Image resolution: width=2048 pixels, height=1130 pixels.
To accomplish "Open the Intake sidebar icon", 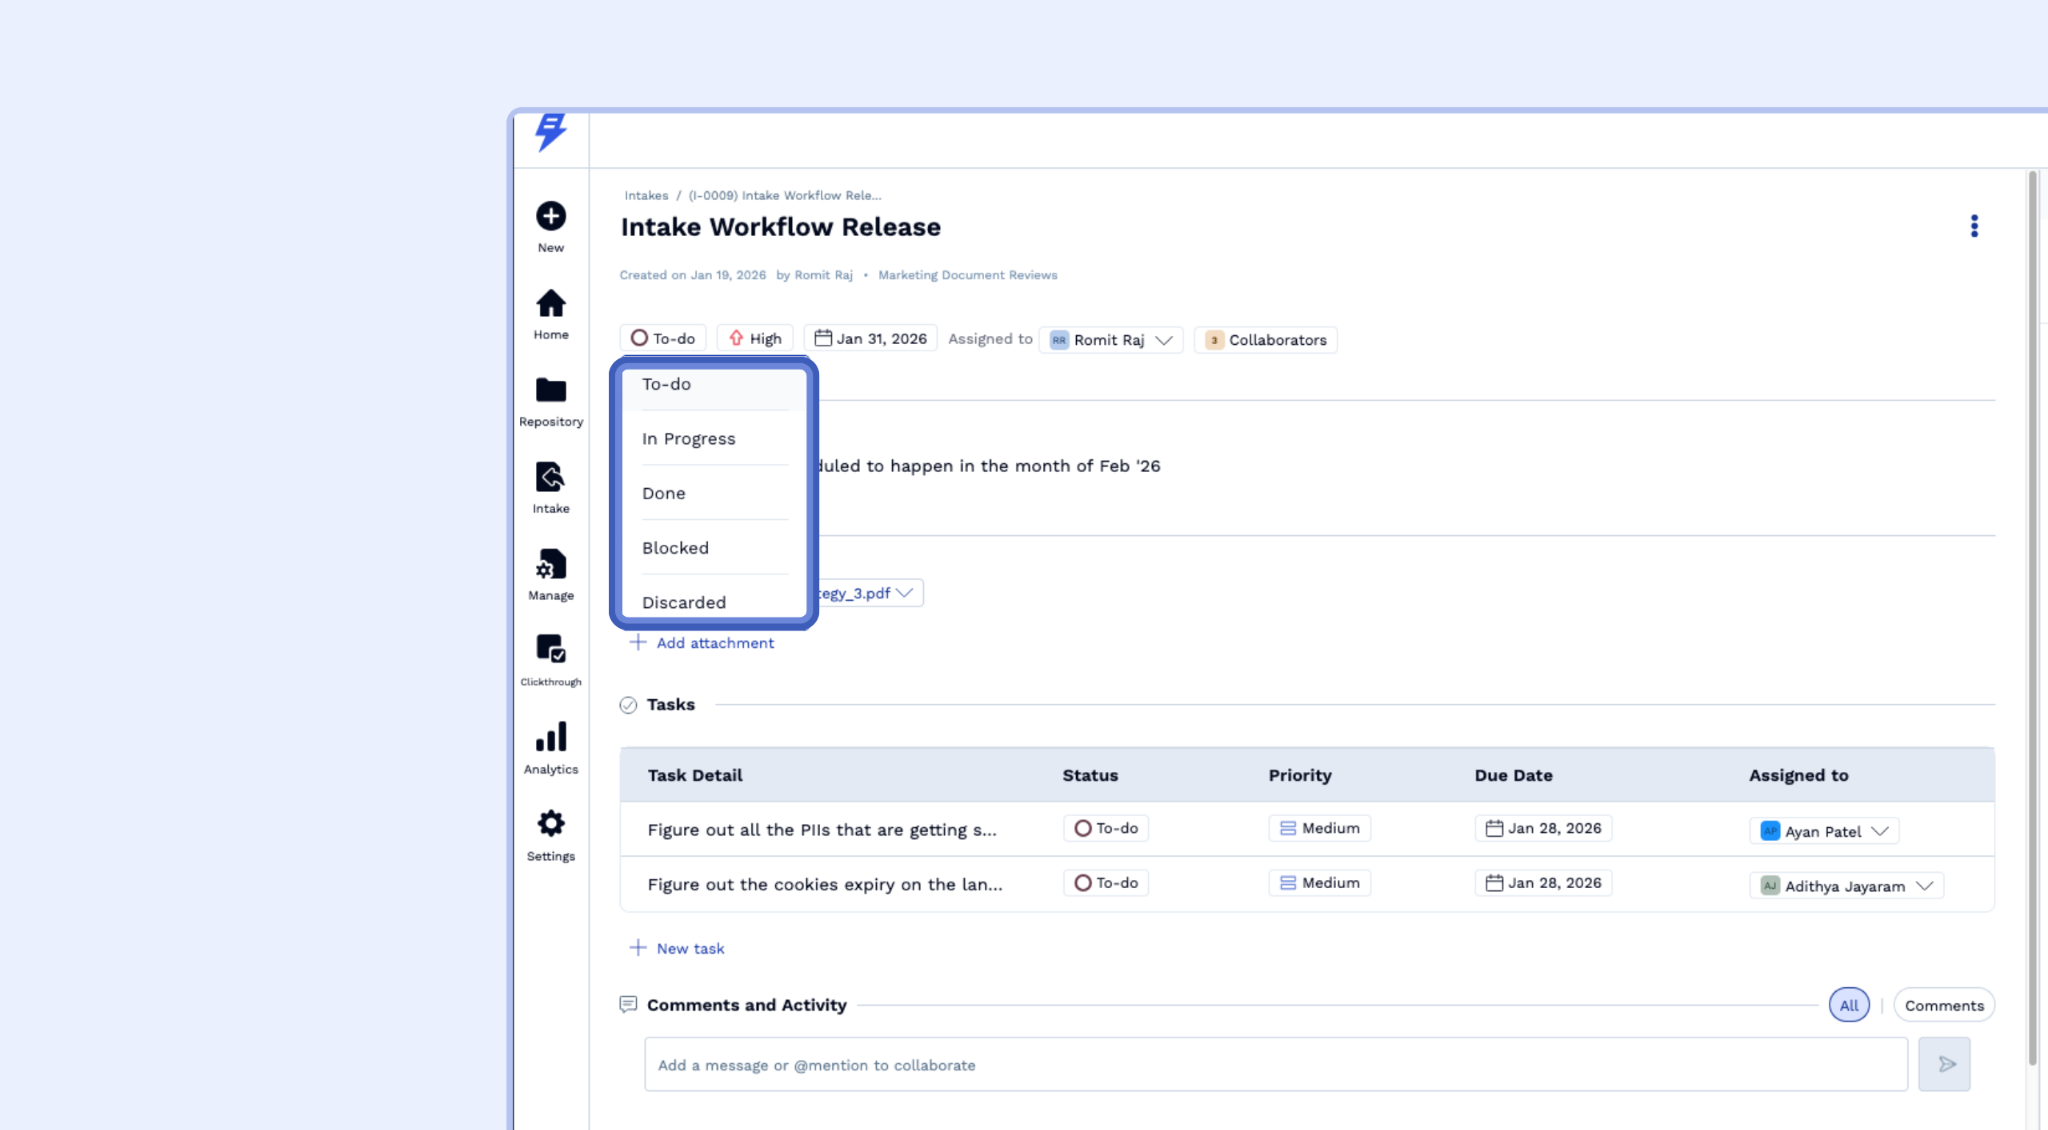I will click(x=550, y=478).
